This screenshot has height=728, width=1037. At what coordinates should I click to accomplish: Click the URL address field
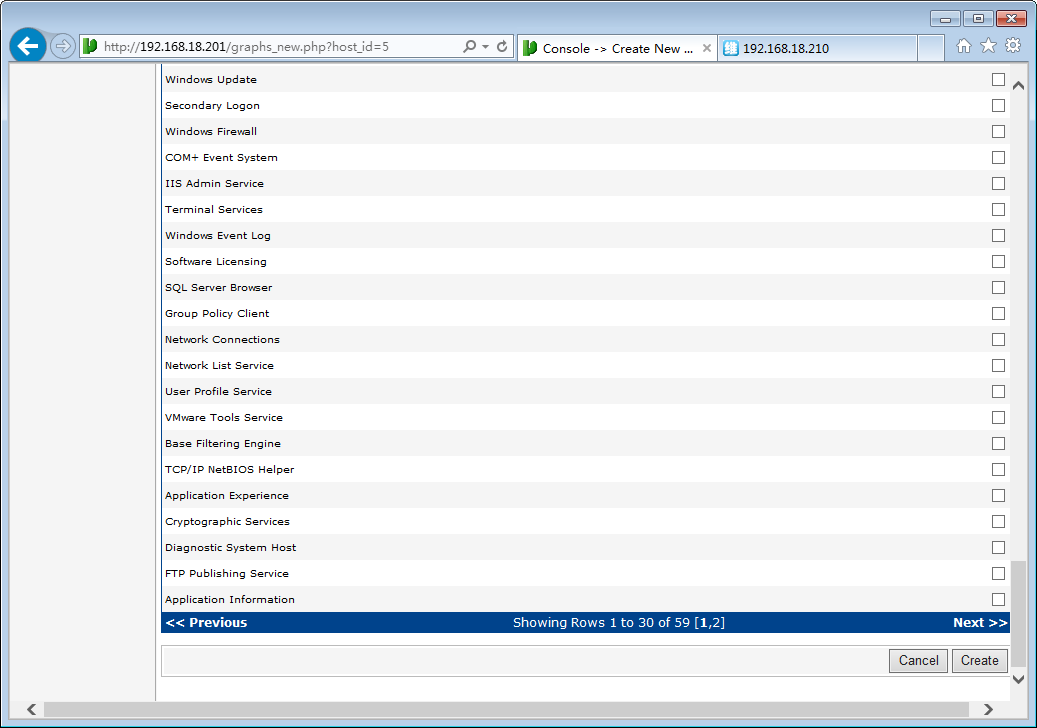[280, 47]
